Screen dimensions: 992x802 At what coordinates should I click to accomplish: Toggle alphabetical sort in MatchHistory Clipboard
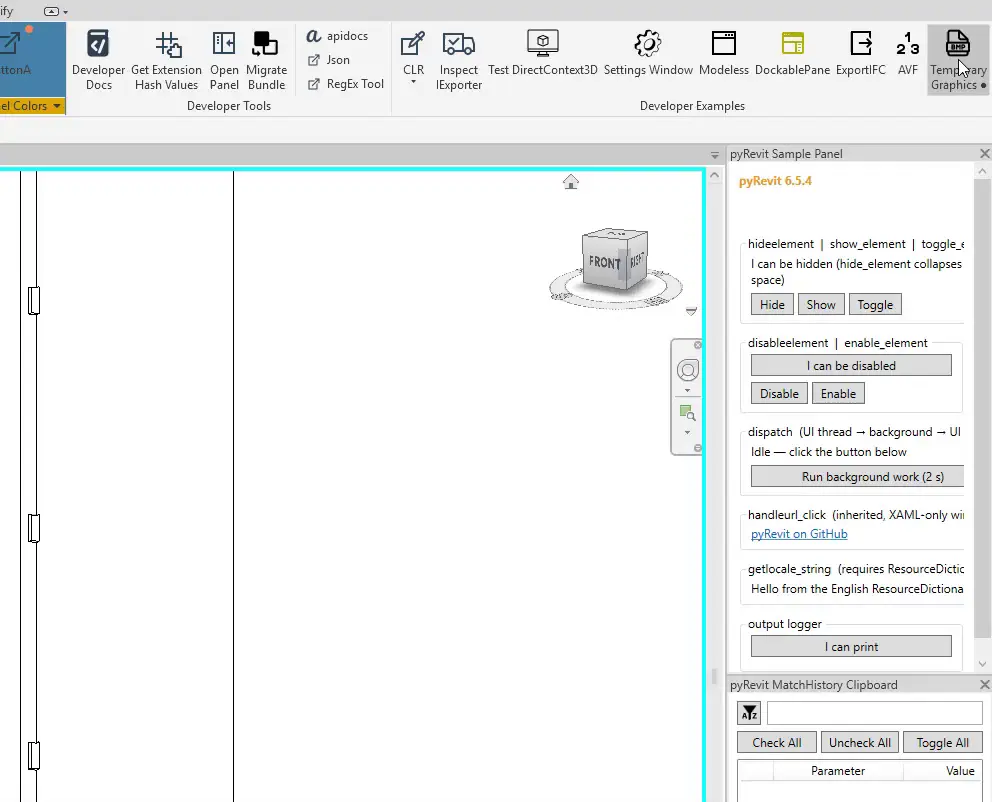coord(749,713)
